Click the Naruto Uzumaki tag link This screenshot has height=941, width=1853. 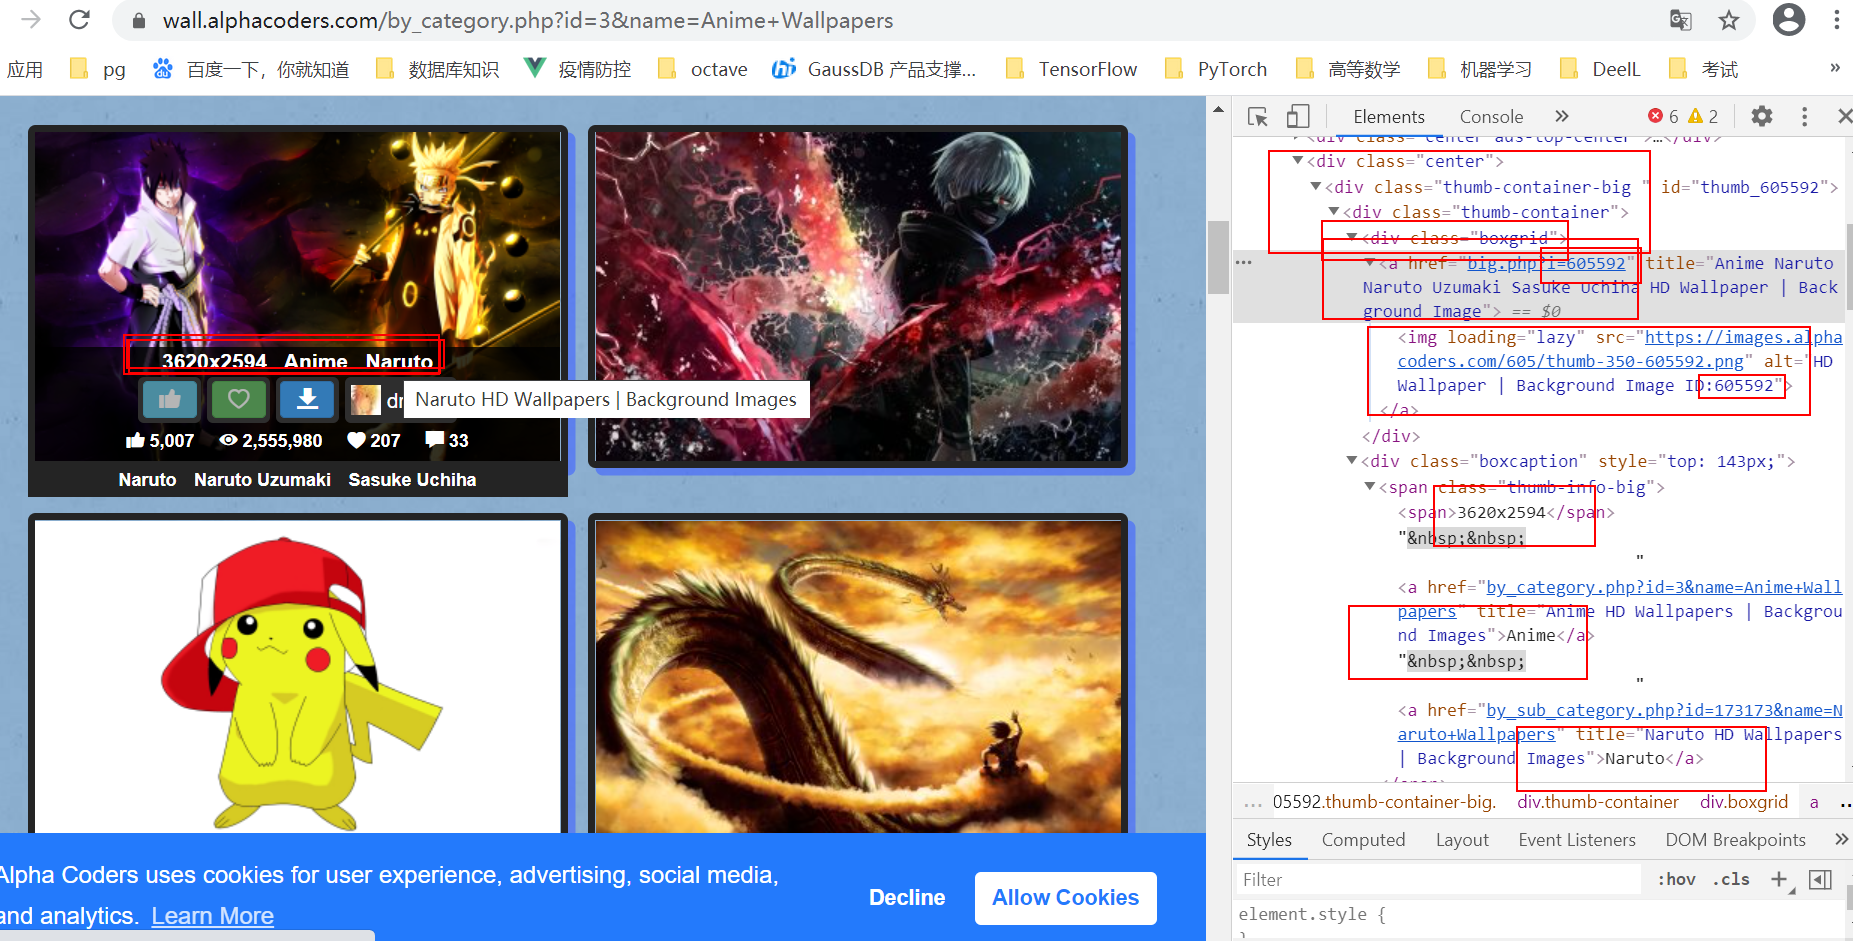[x=262, y=480]
